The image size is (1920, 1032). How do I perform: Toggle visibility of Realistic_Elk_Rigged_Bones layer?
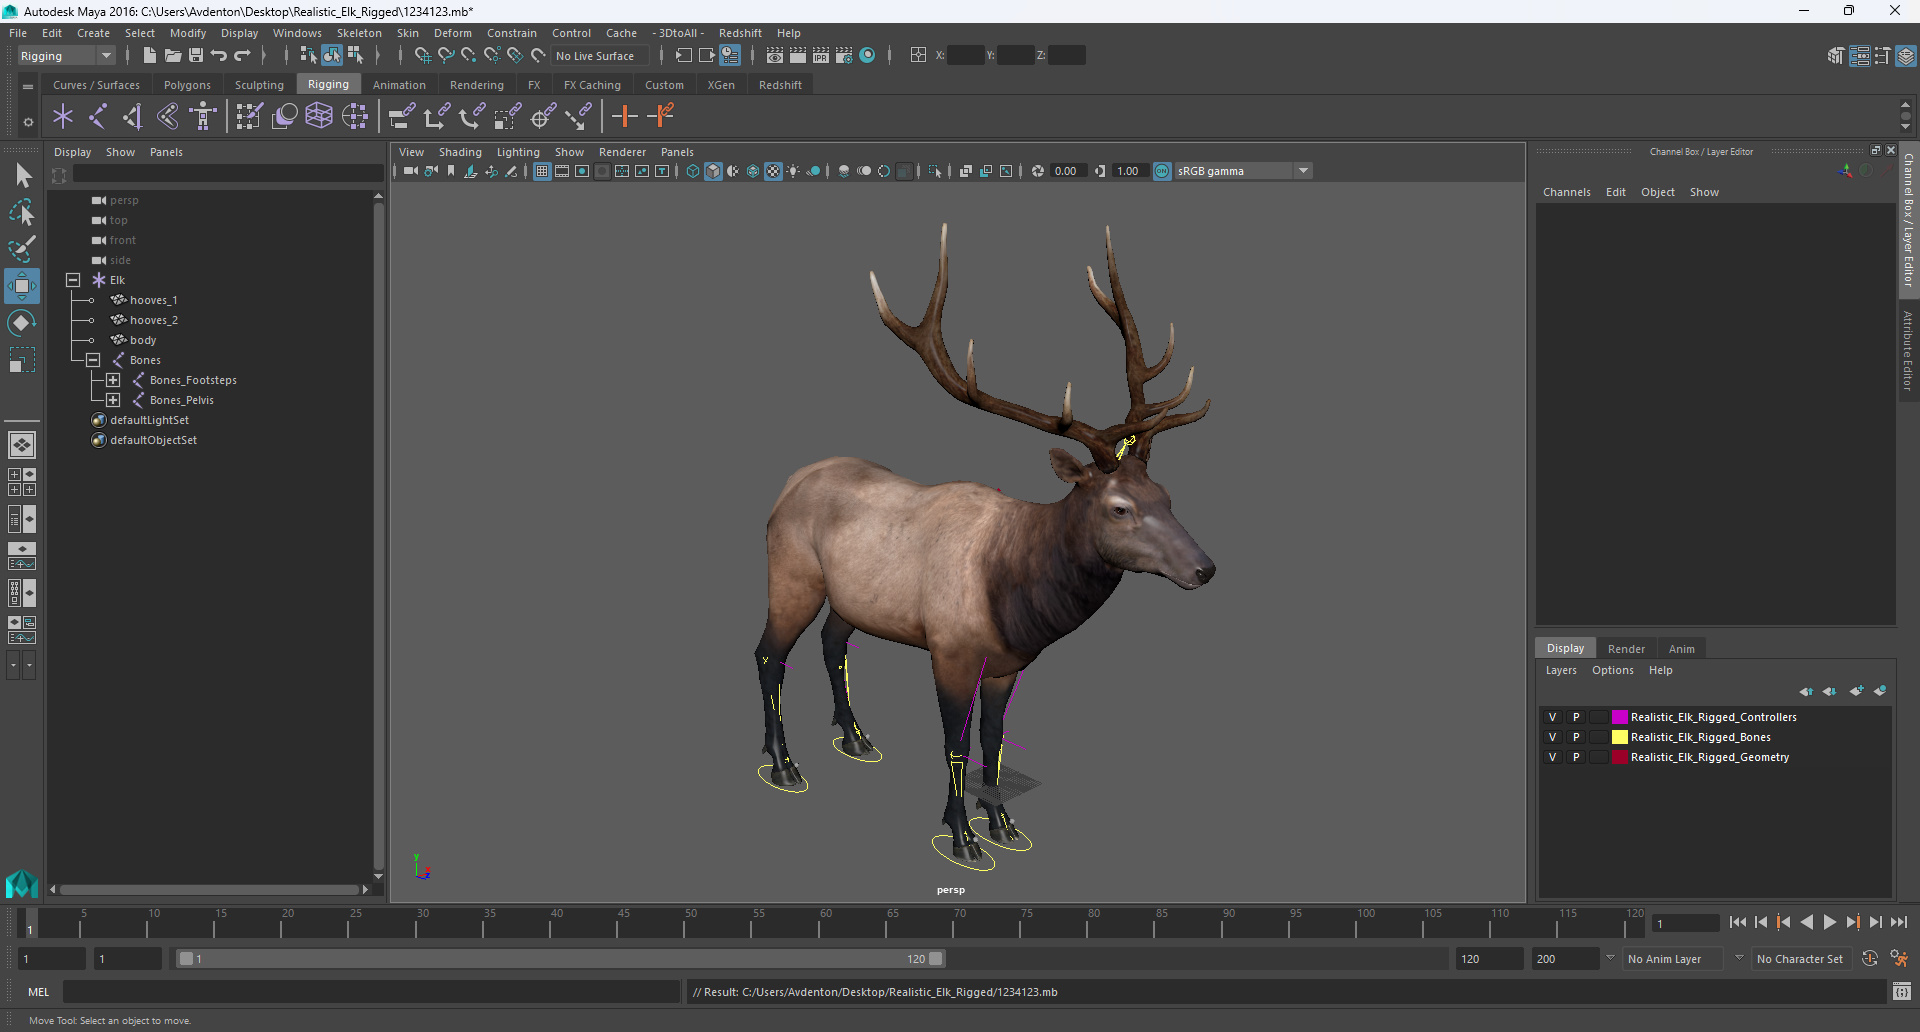coord(1552,737)
